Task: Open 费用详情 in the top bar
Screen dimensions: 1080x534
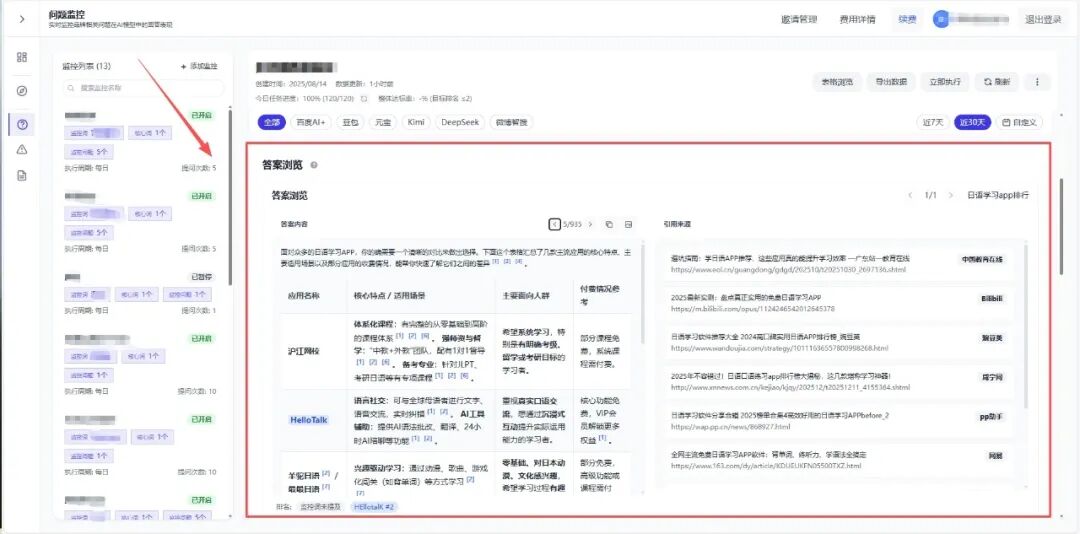Action: point(858,19)
